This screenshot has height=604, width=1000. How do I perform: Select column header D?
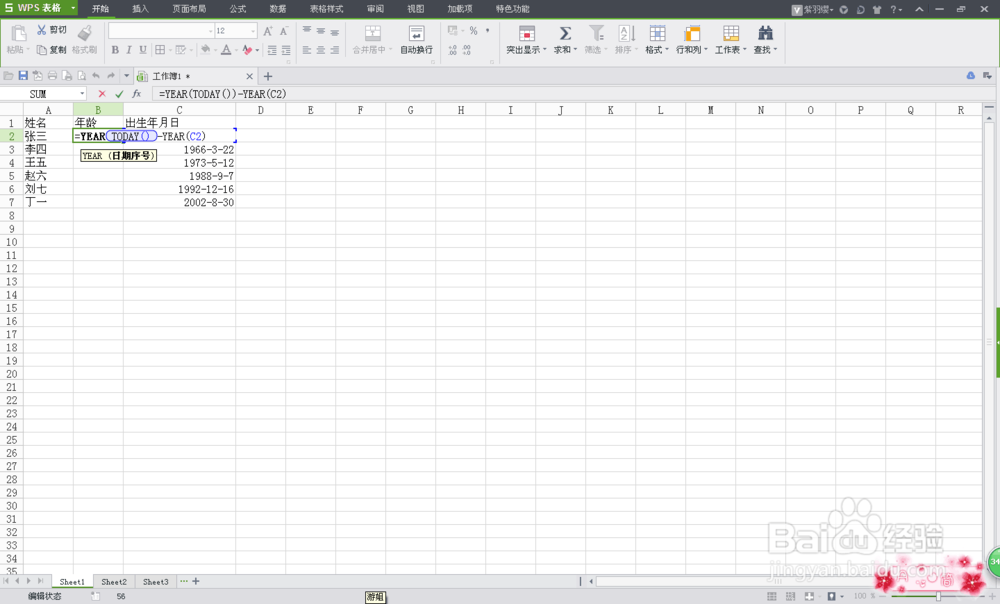click(260, 110)
